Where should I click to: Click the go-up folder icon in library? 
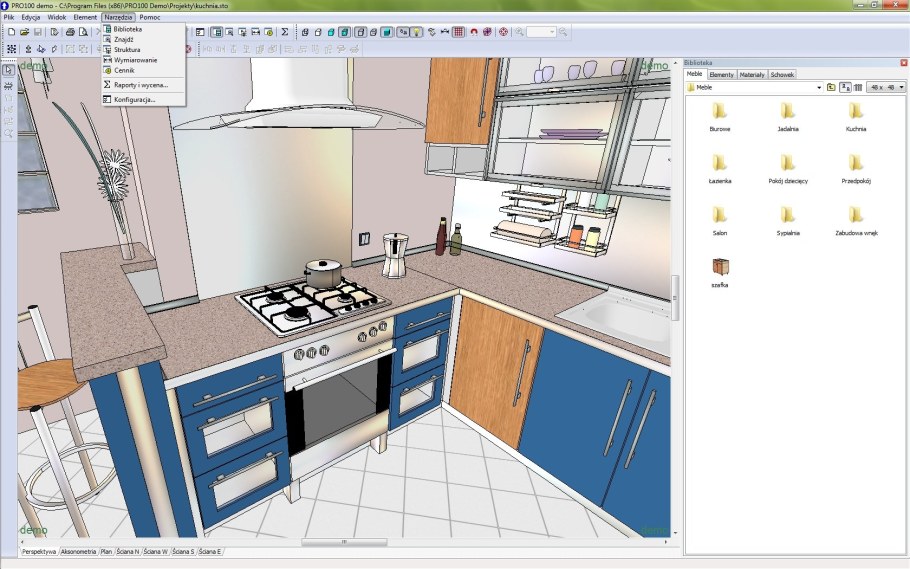[x=831, y=88]
